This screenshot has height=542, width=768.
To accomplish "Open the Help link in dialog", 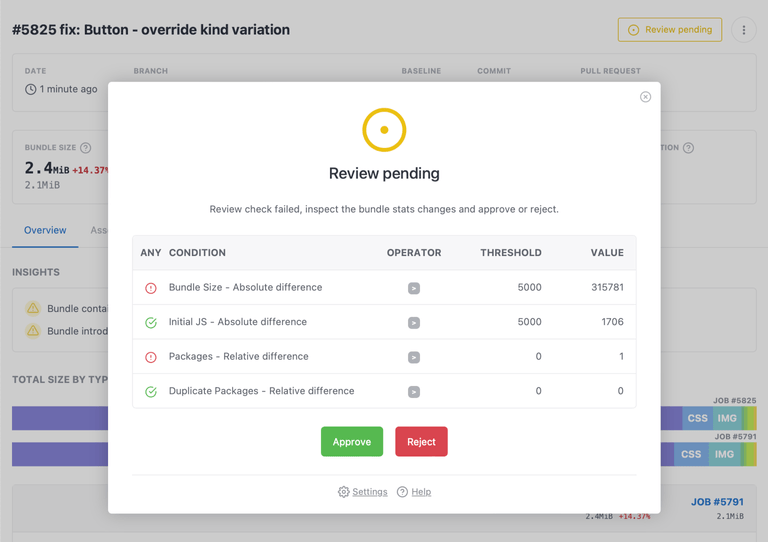I will click(x=421, y=492).
